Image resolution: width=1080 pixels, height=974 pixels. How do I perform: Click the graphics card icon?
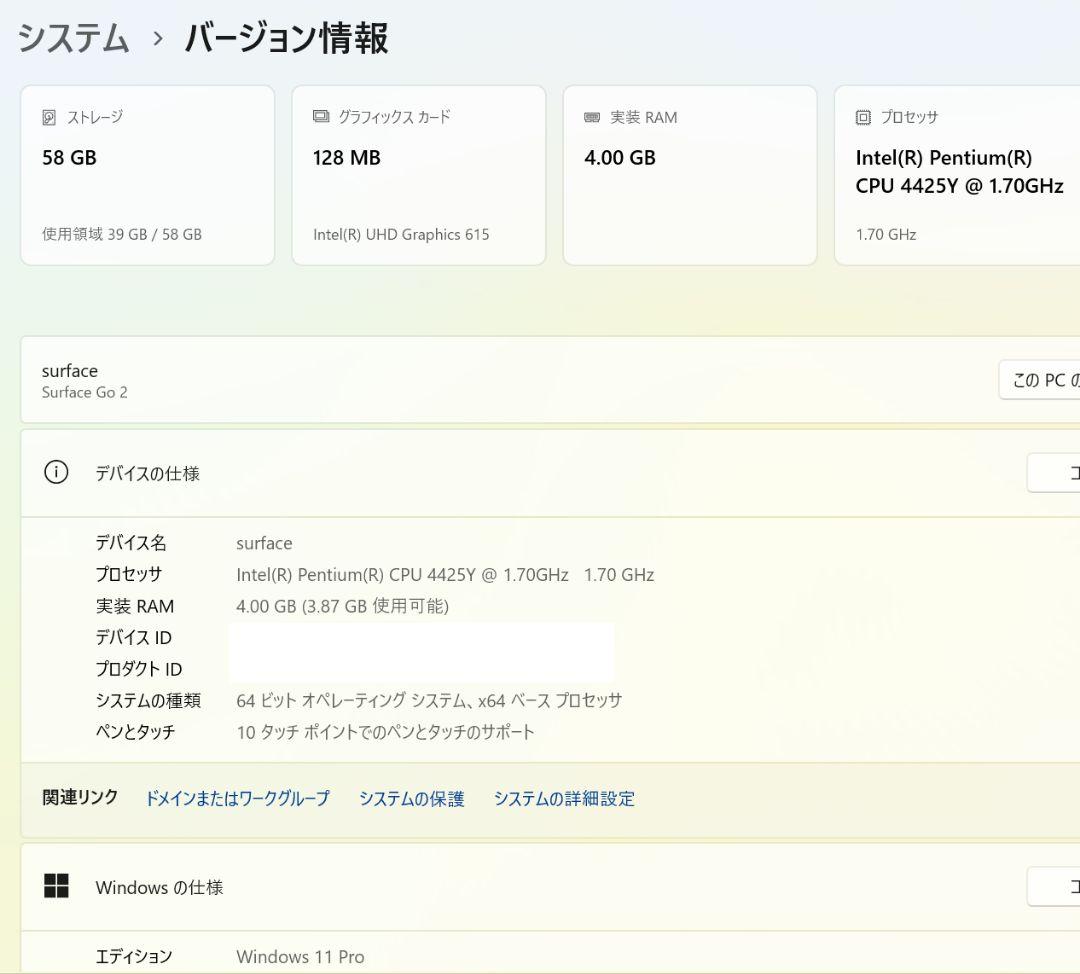point(321,116)
